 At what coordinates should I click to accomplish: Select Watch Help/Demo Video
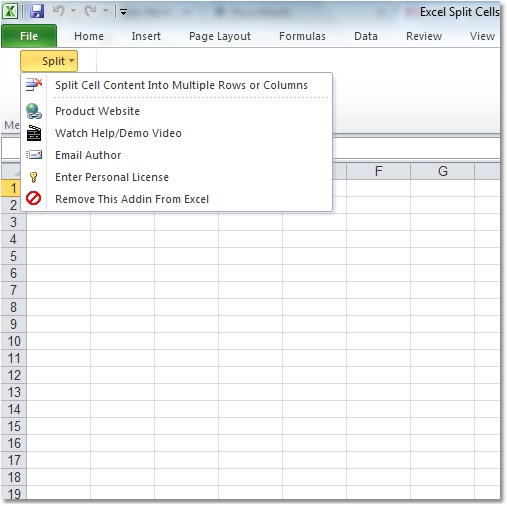pyautogui.click(x=177, y=133)
